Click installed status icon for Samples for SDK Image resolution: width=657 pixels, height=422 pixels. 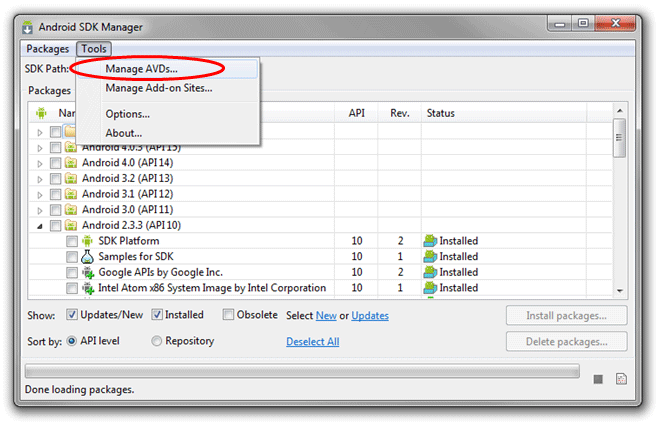click(x=430, y=256)
